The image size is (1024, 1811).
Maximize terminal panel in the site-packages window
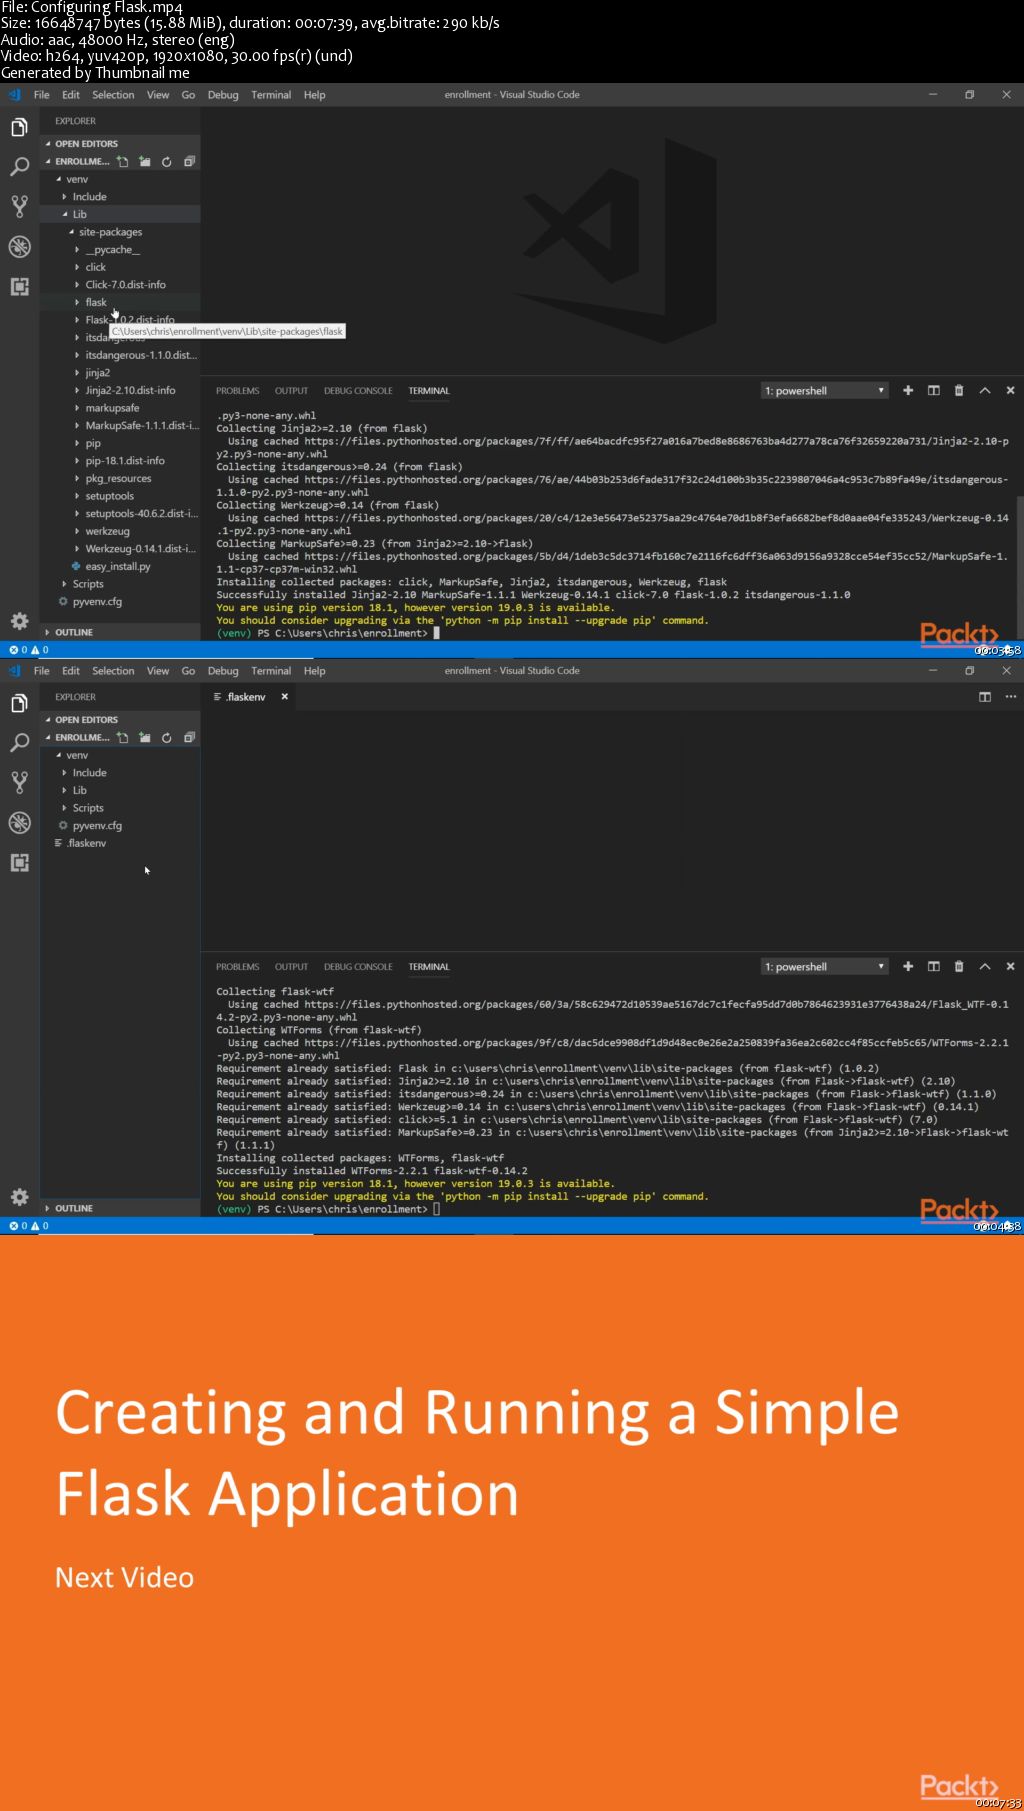click(985, 391)
